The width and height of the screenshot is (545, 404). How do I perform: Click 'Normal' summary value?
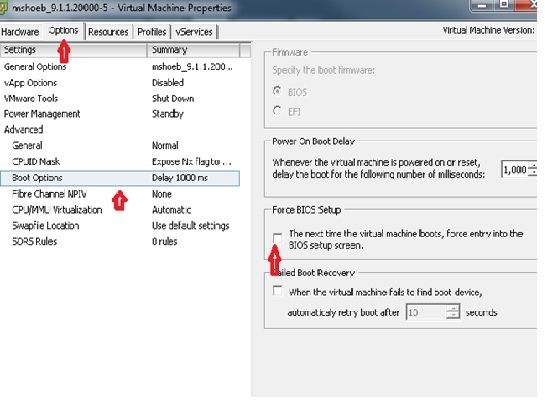pos(165,145)
